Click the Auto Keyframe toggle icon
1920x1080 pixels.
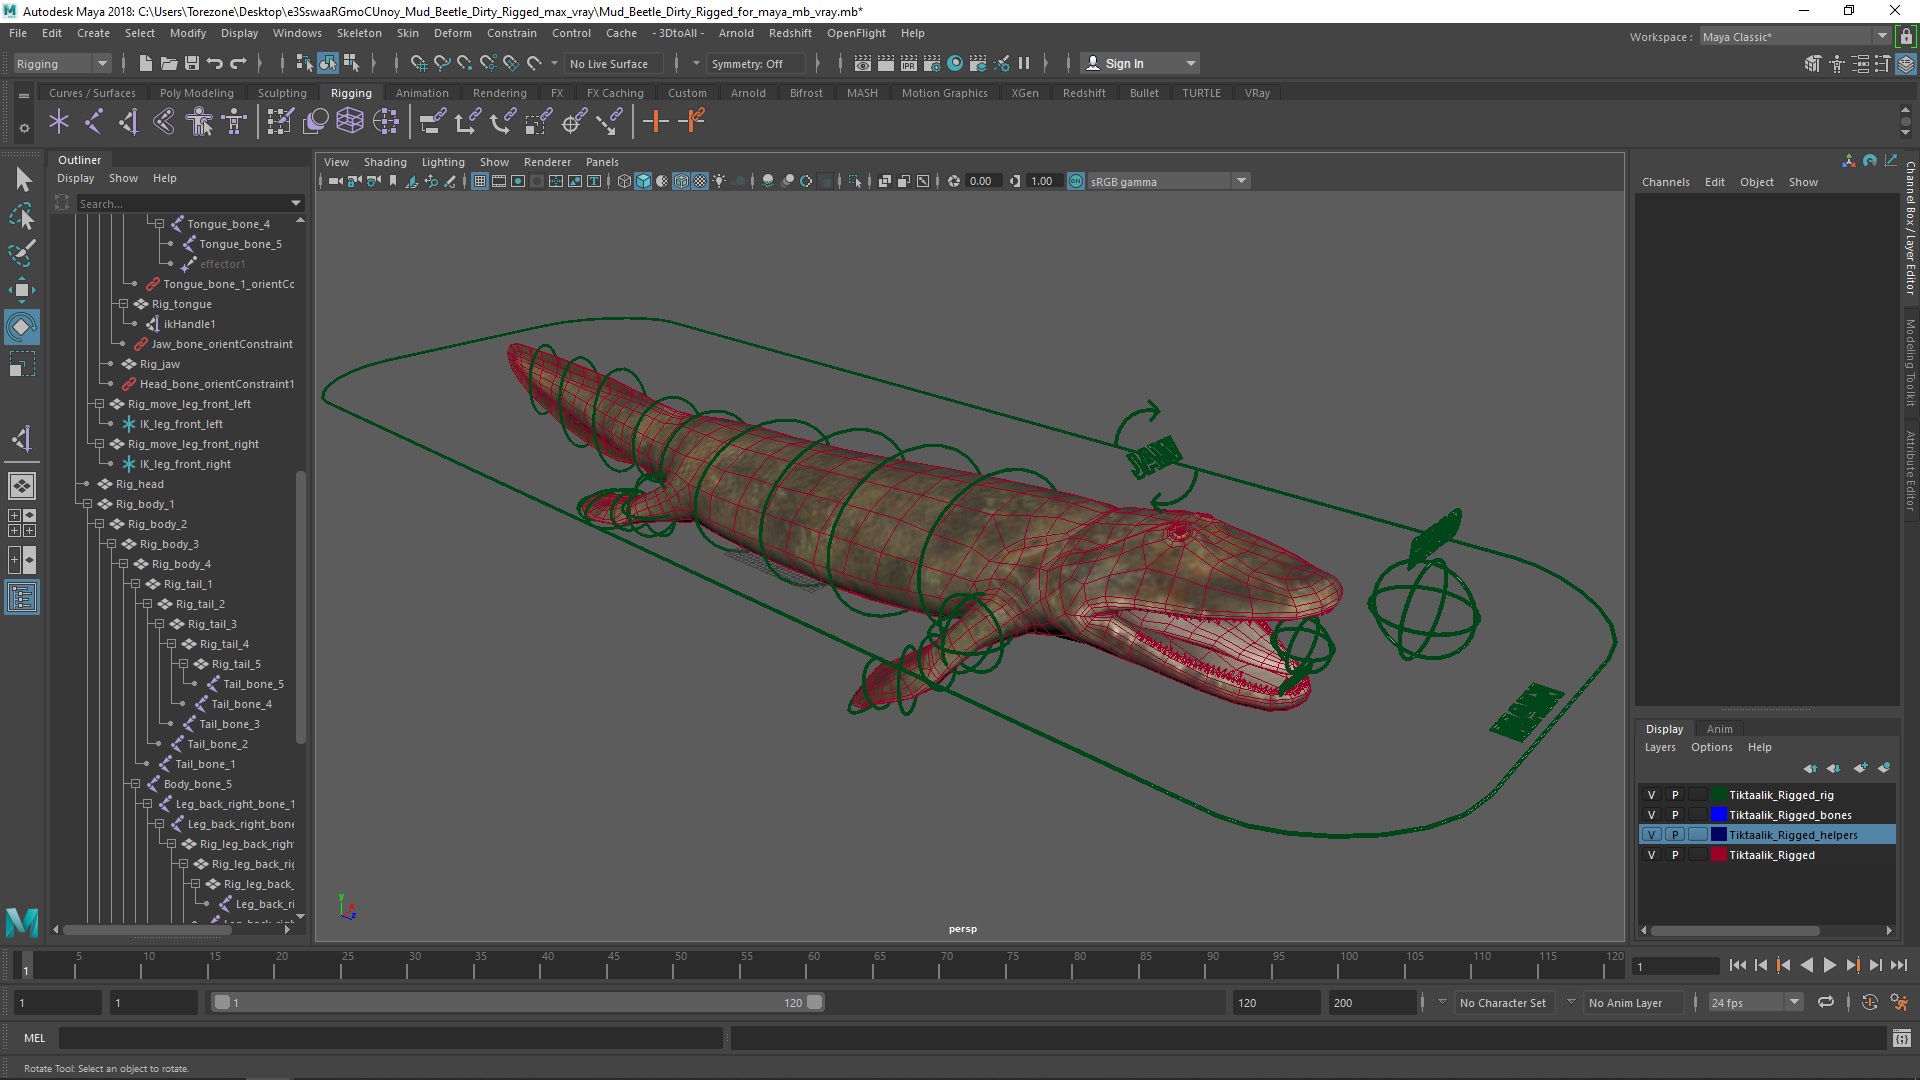[1869, 1002]
